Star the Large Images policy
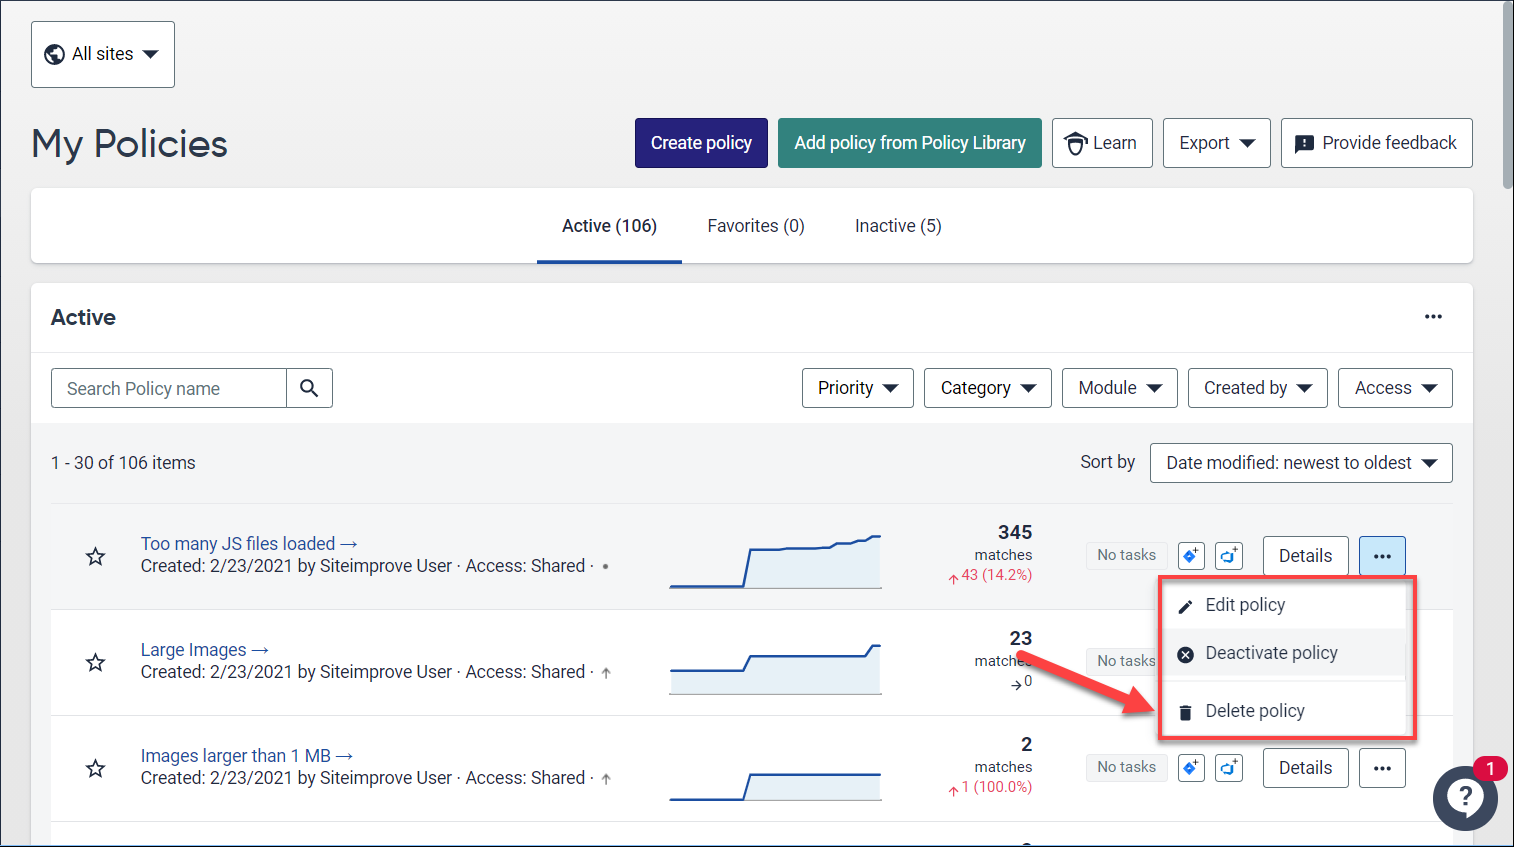 (x=96, y=662)
